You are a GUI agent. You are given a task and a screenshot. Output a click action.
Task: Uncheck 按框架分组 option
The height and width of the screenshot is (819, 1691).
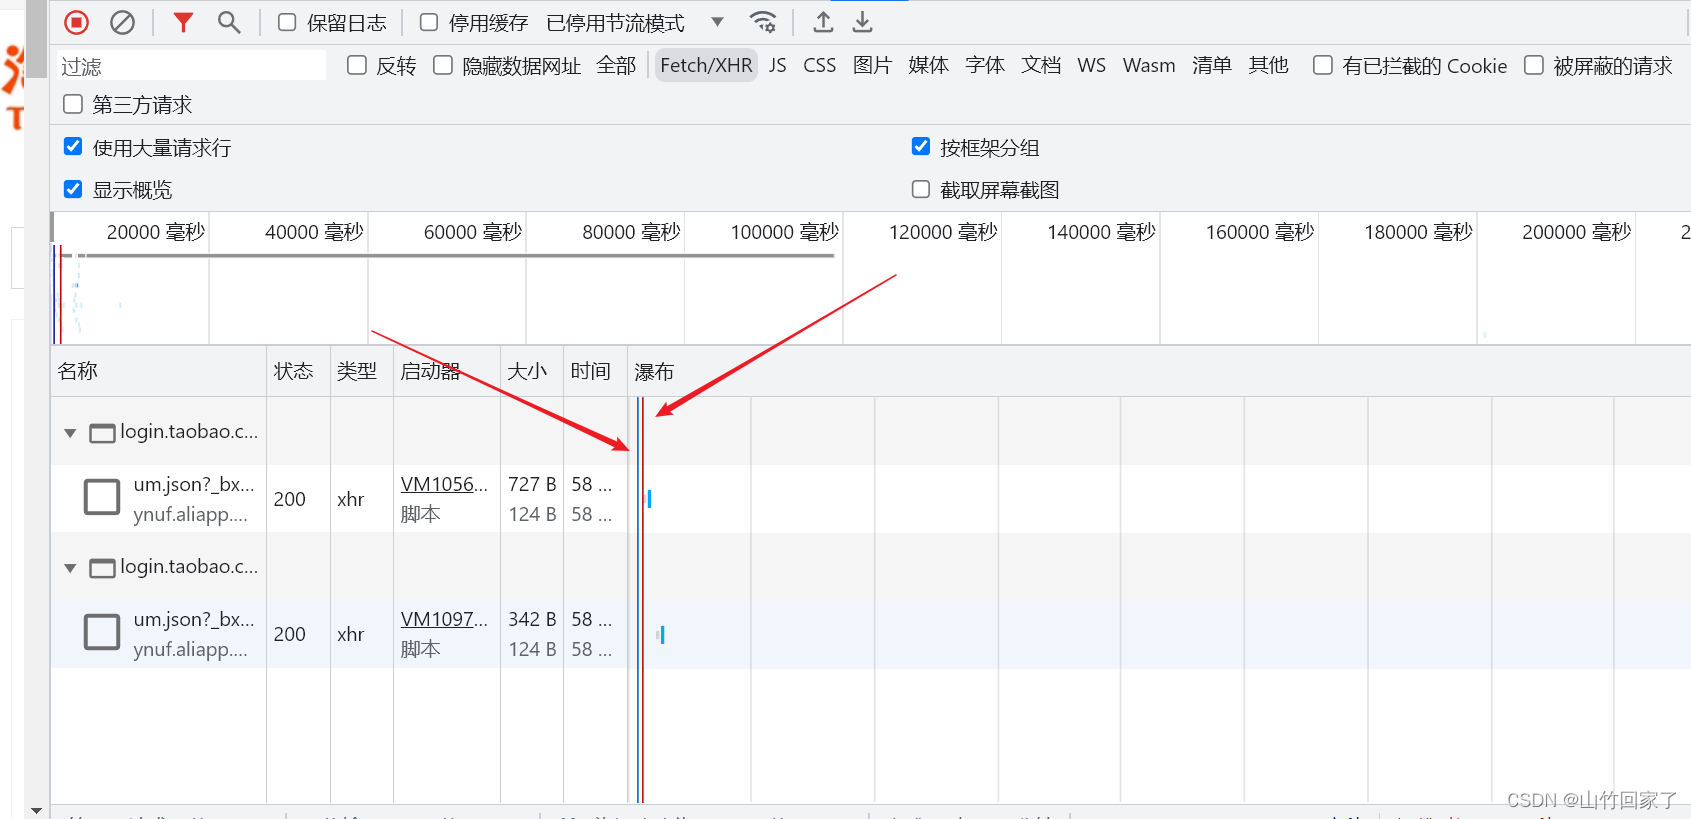click(x=921, y=147)
